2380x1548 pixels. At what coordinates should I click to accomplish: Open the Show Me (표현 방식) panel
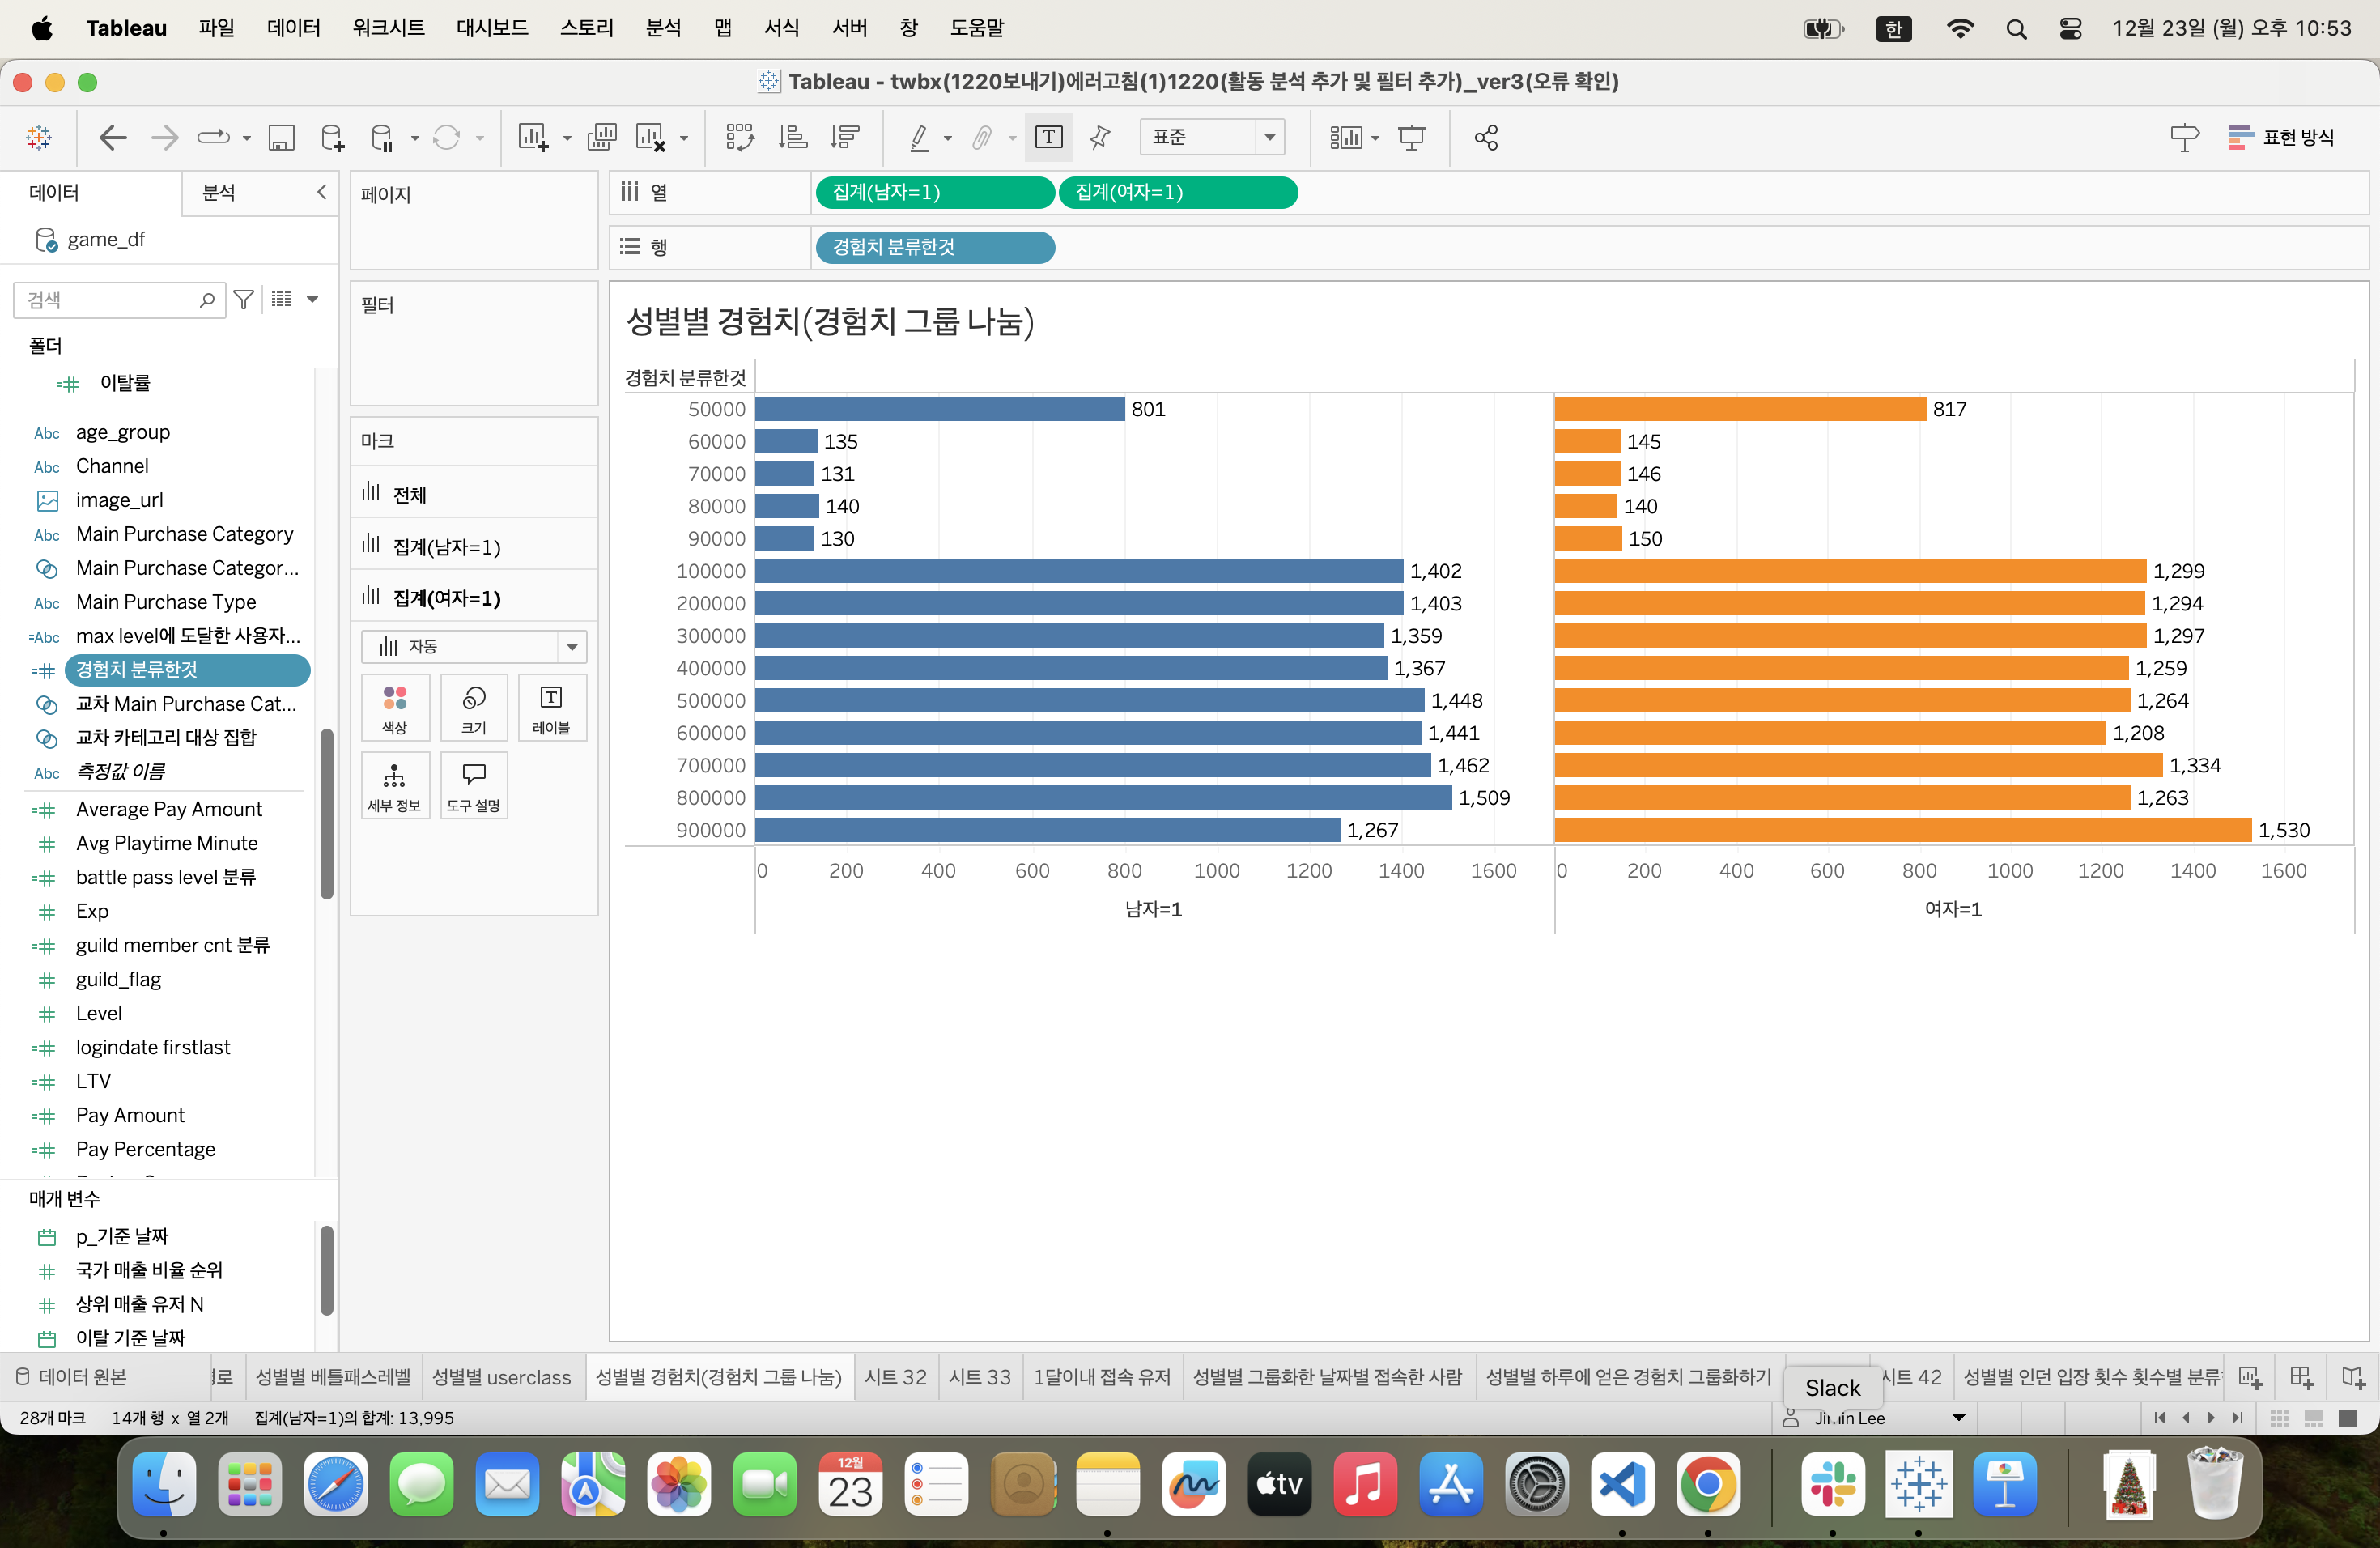tap(2281, 137)
